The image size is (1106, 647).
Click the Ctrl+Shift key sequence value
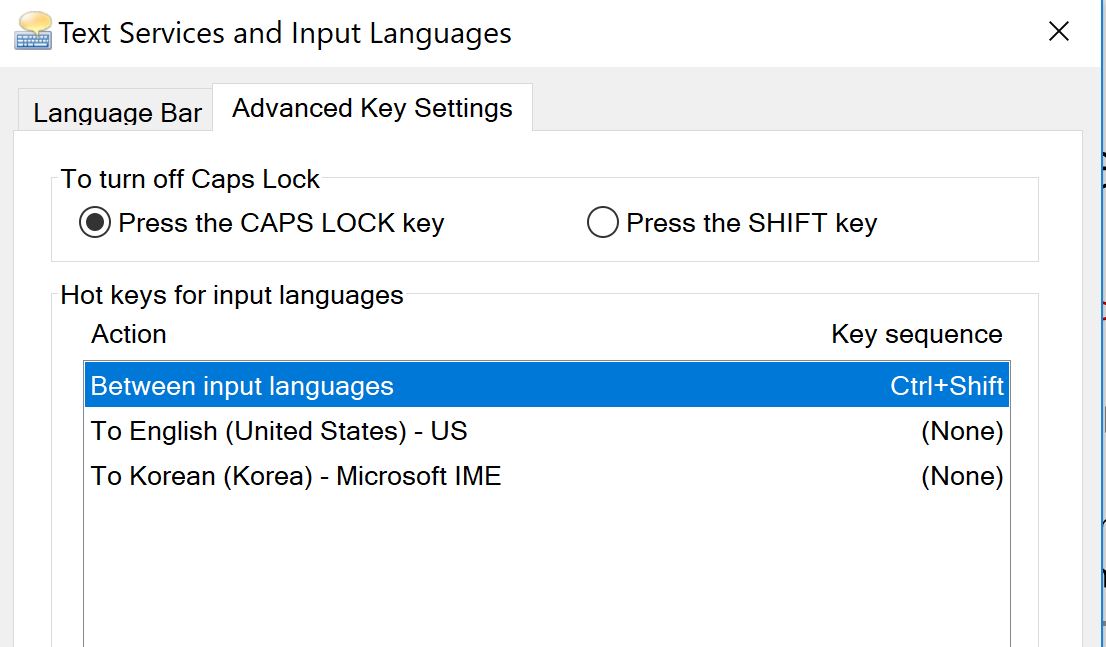[x=947, y=386]
